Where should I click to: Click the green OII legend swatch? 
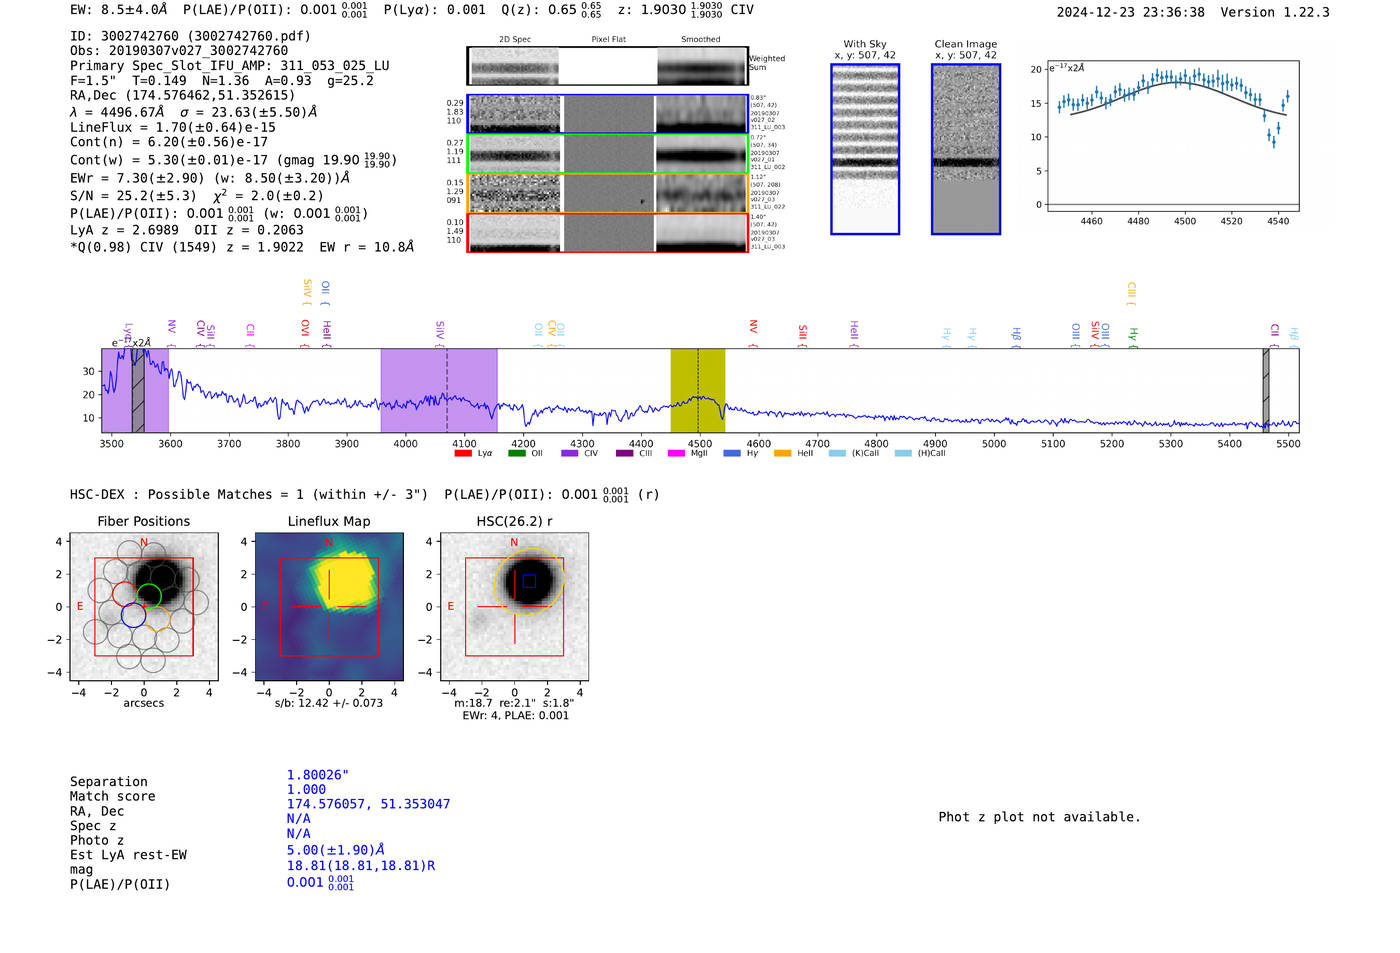tap(517, 453)
